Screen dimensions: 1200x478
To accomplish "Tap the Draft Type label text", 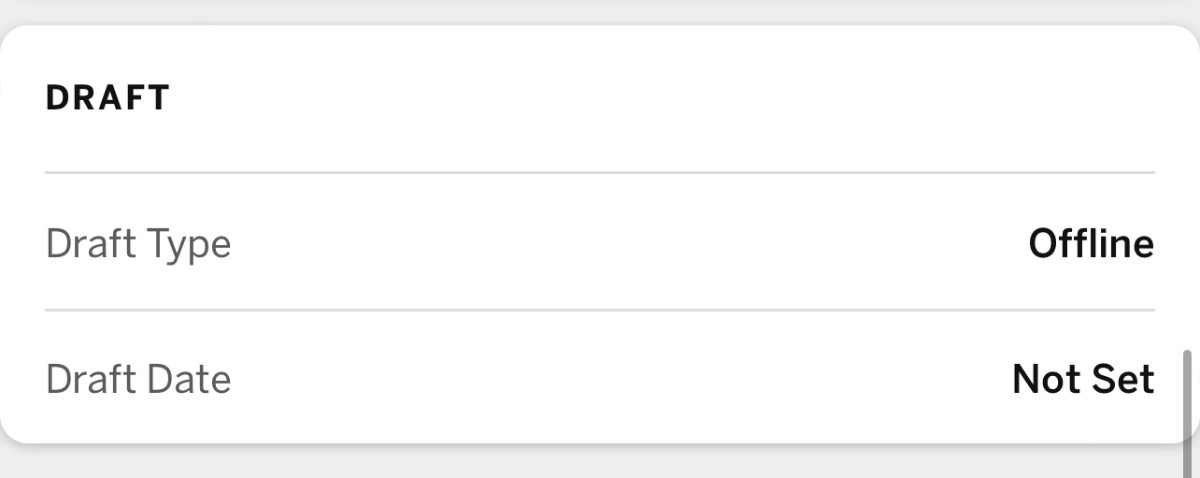I will (138, 243).
